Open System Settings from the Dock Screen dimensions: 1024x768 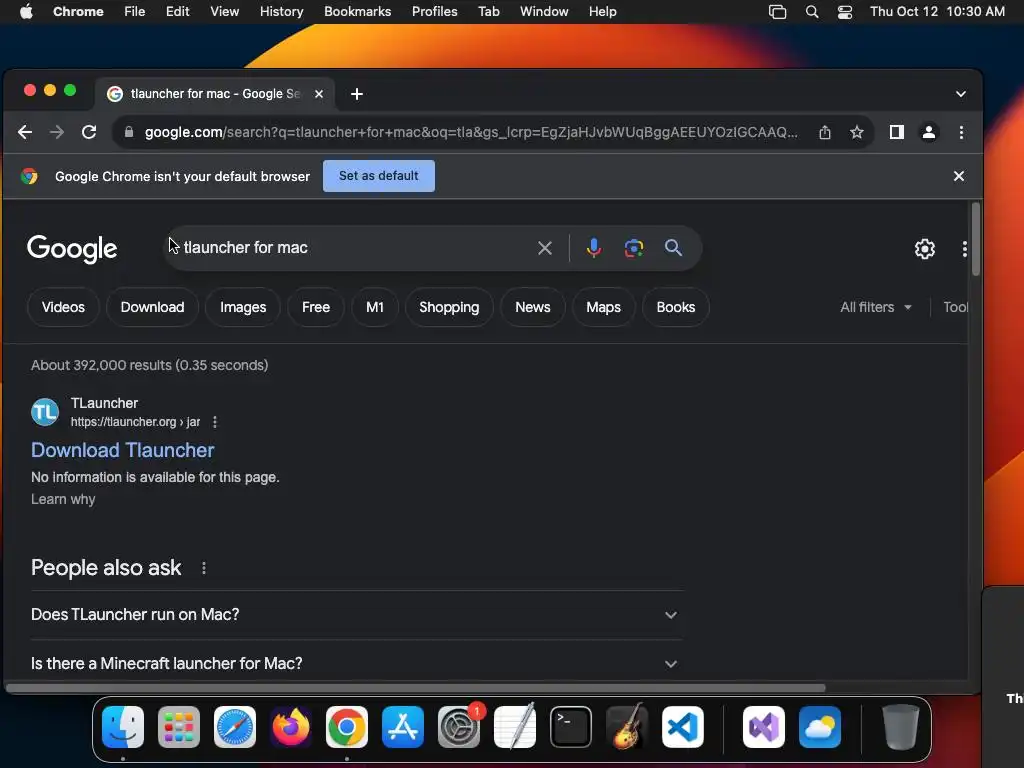tap(459, 727)
